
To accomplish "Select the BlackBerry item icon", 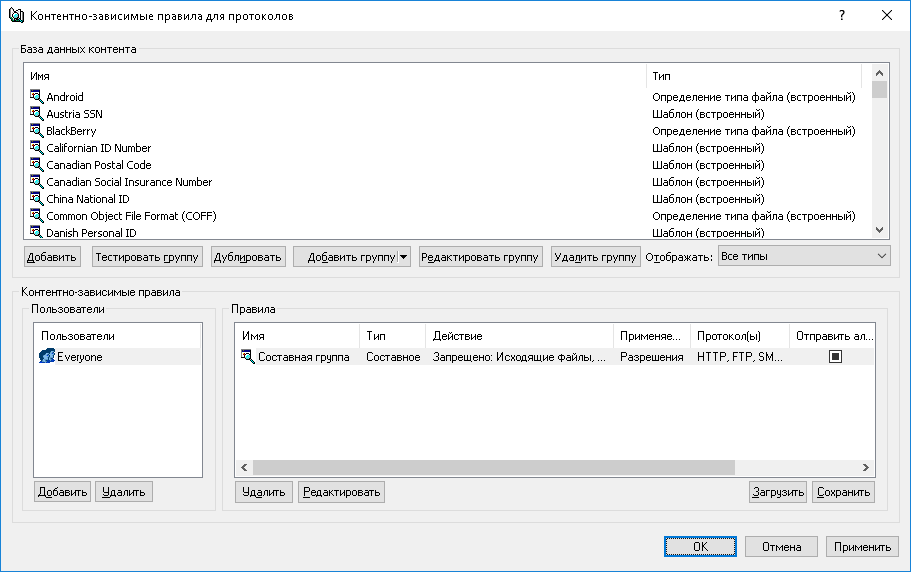I will (x=37, y=131).
